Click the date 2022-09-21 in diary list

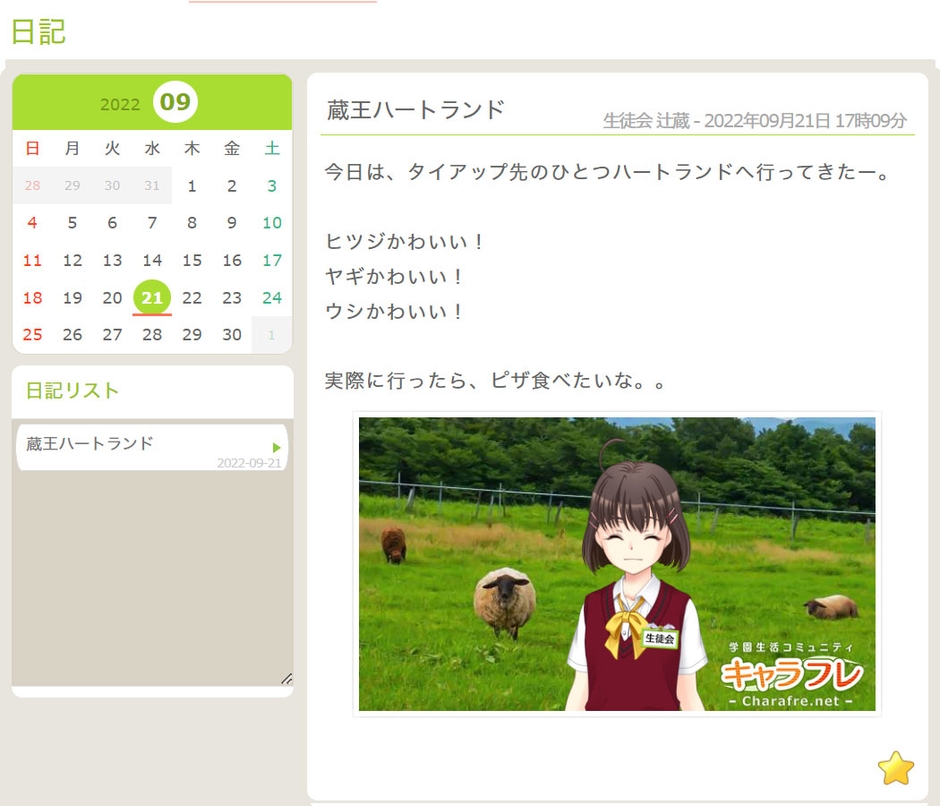point(249,463)
